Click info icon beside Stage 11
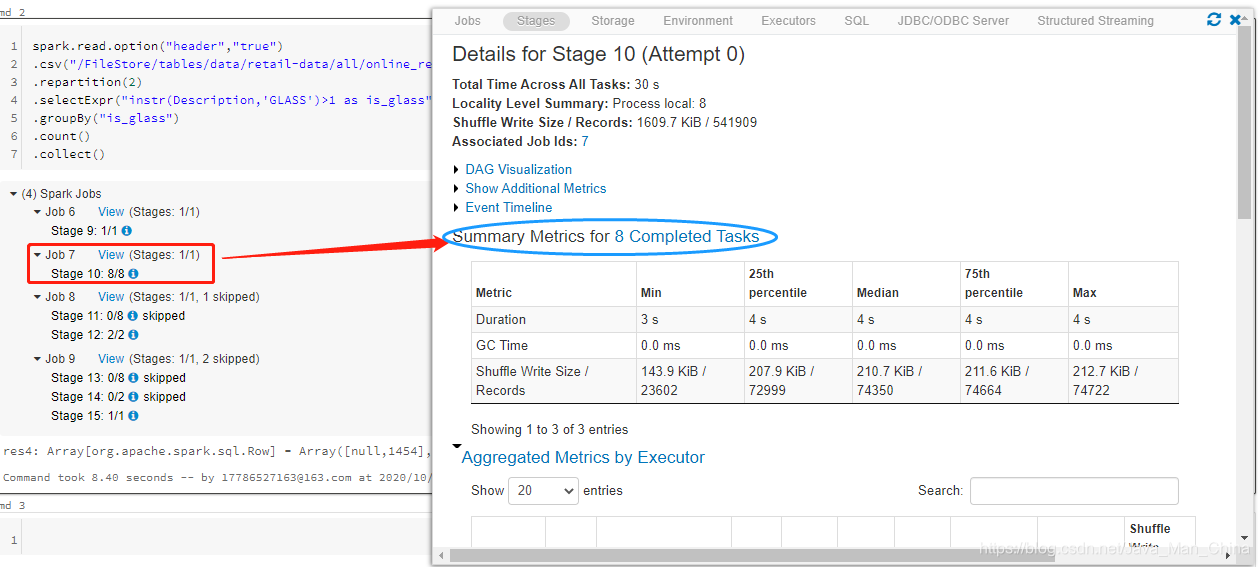This screenshot has height=567, width=1260. click(x=132, y=316)
